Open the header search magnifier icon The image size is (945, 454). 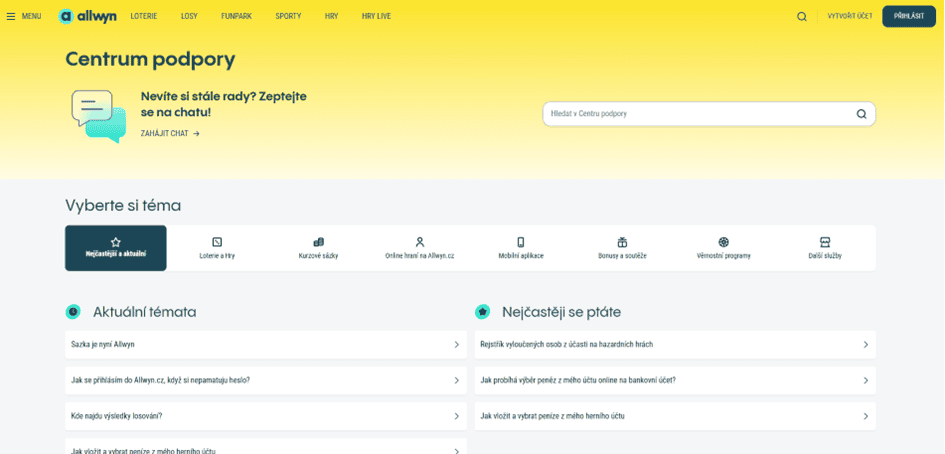(802, 17)
